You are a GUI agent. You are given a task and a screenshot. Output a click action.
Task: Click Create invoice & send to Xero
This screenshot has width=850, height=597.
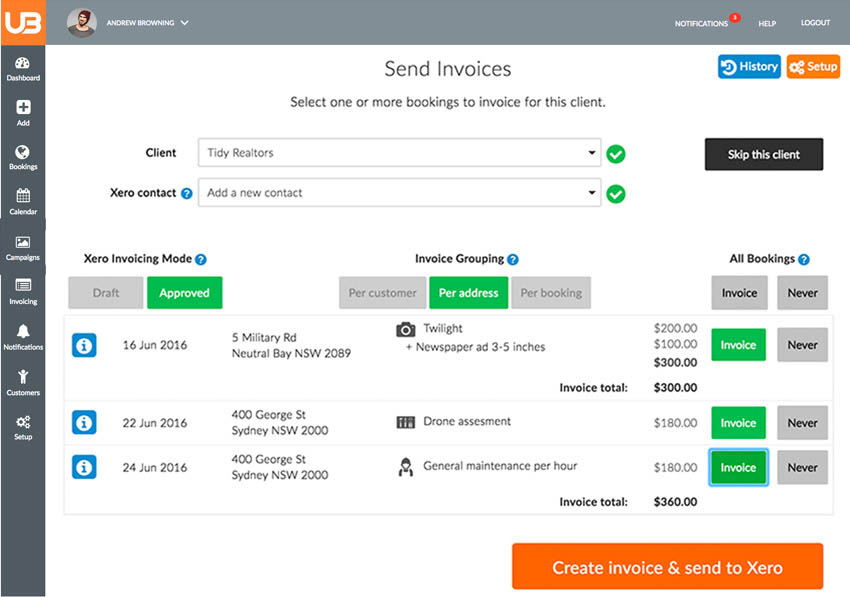tap(667, 566)
